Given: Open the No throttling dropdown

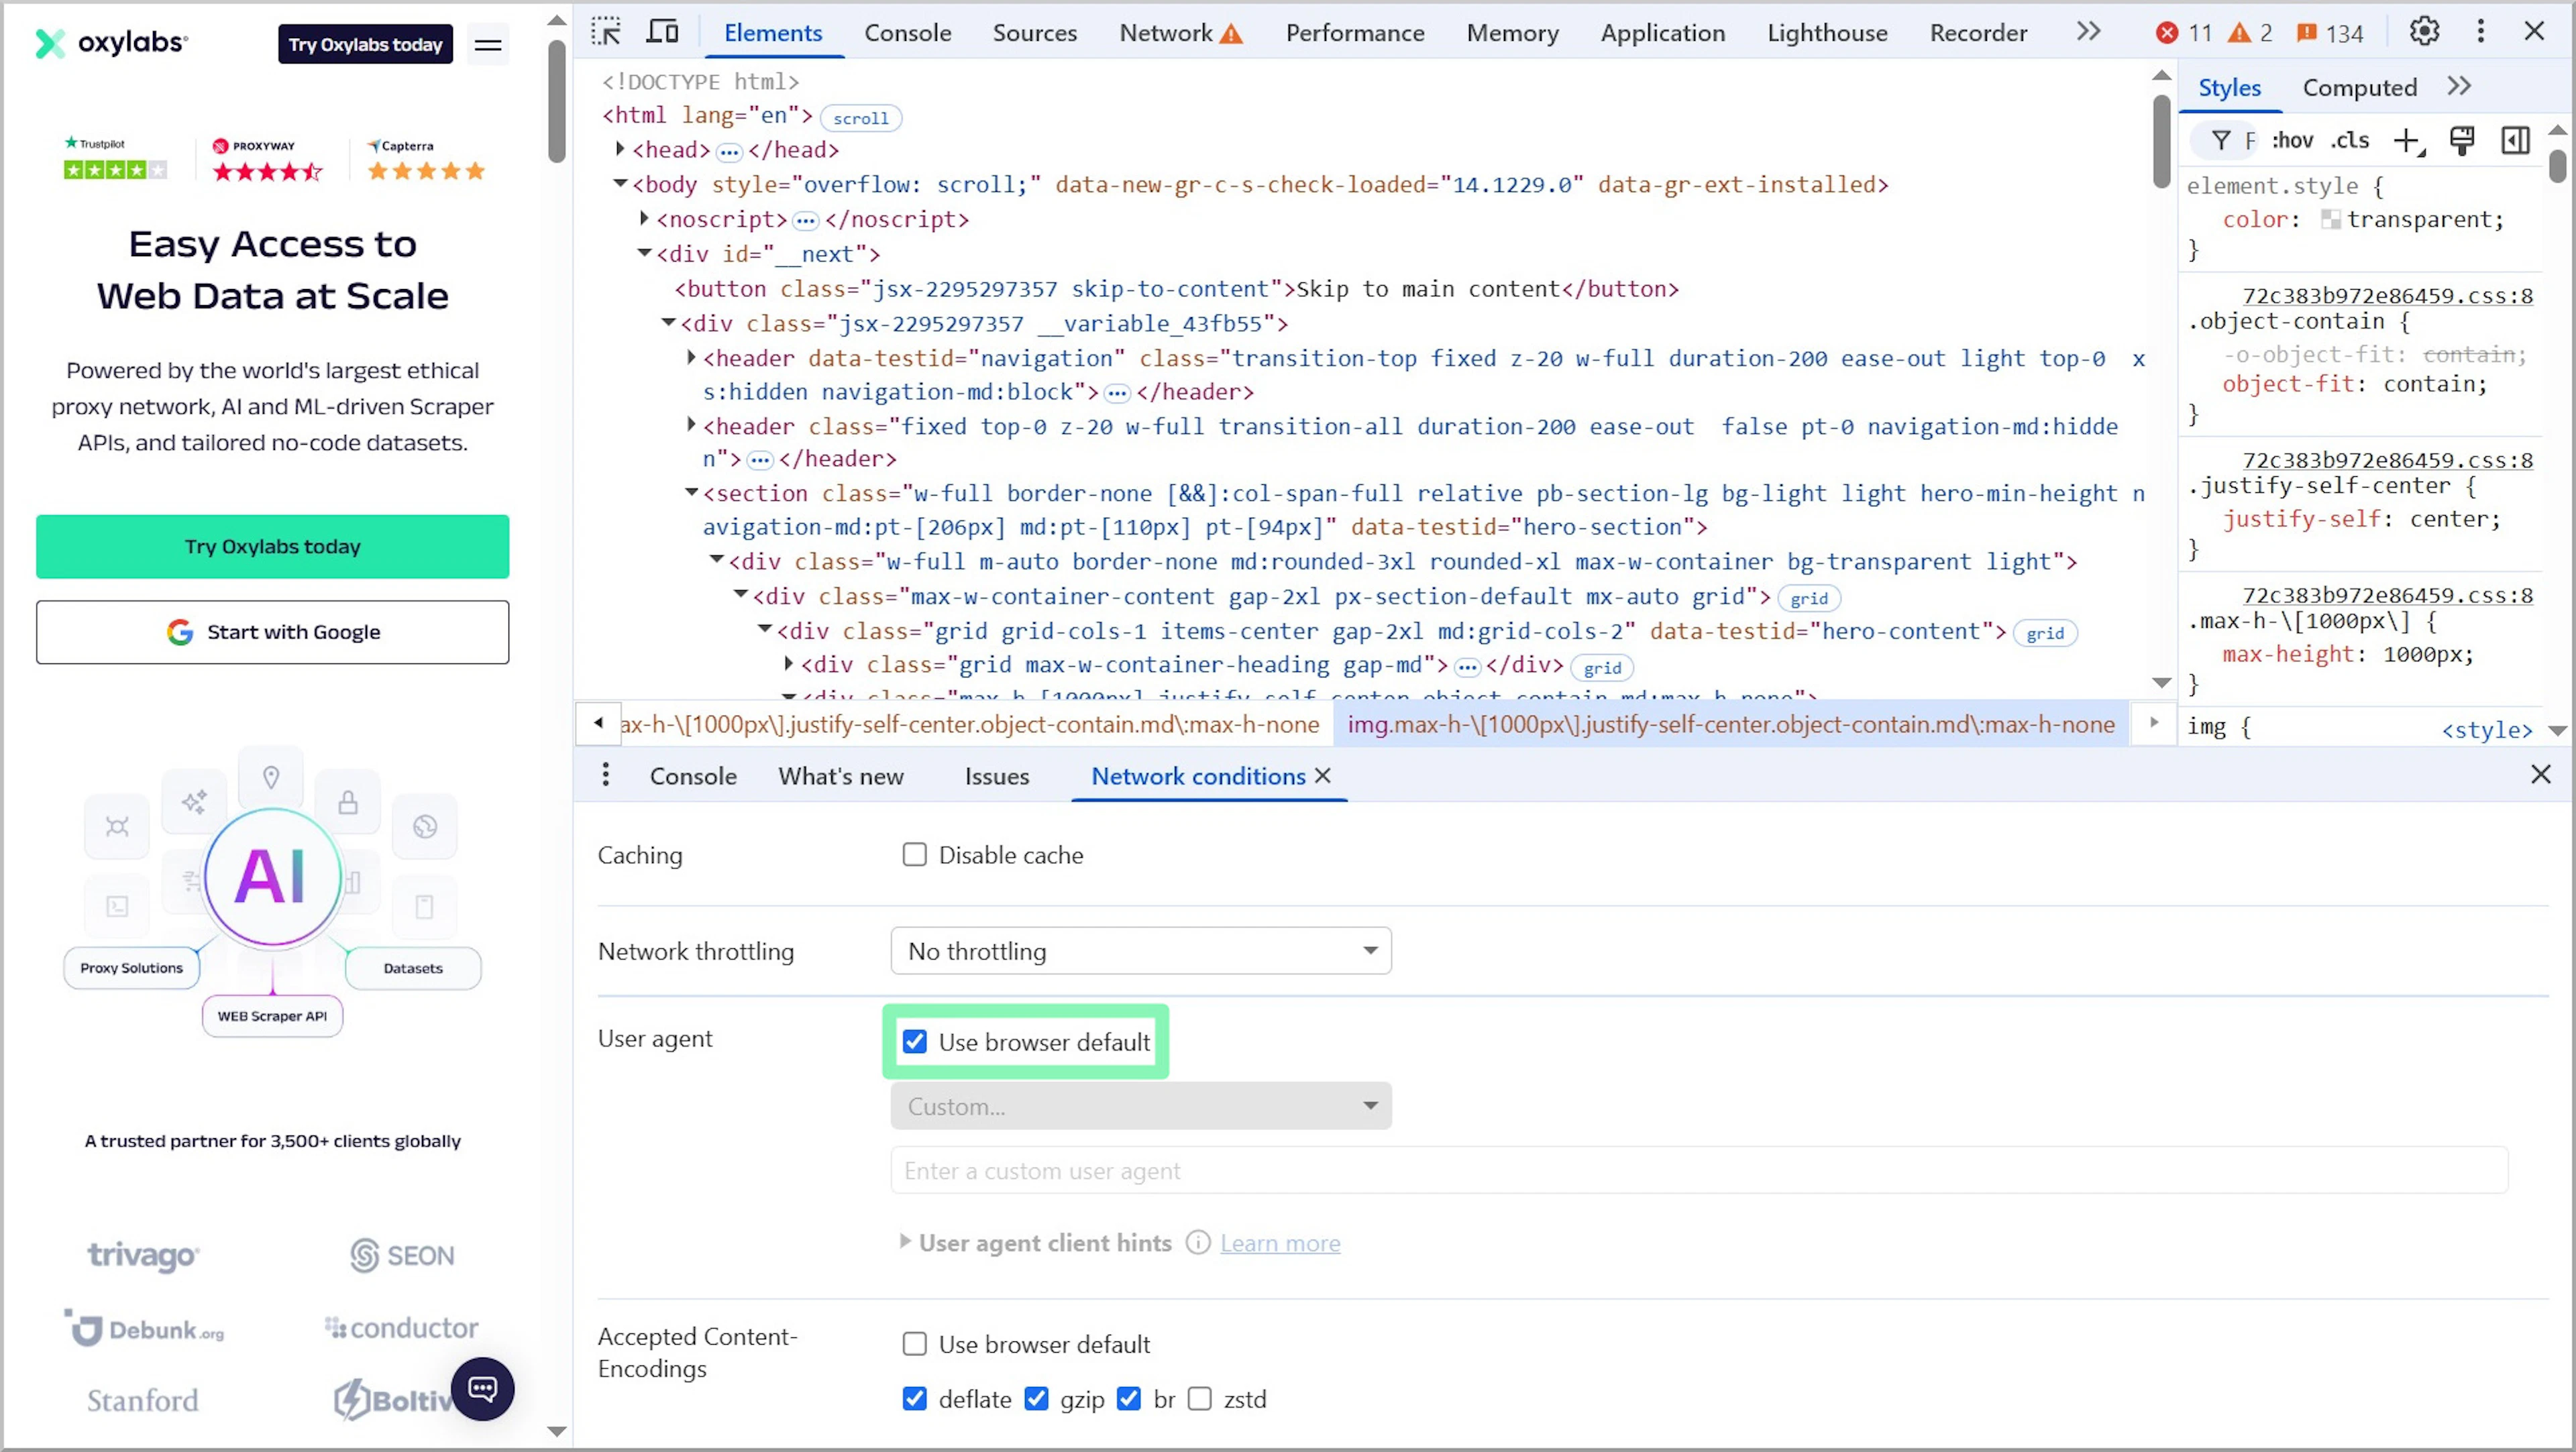Looking at the screenshot, I should coord(1140,950).
